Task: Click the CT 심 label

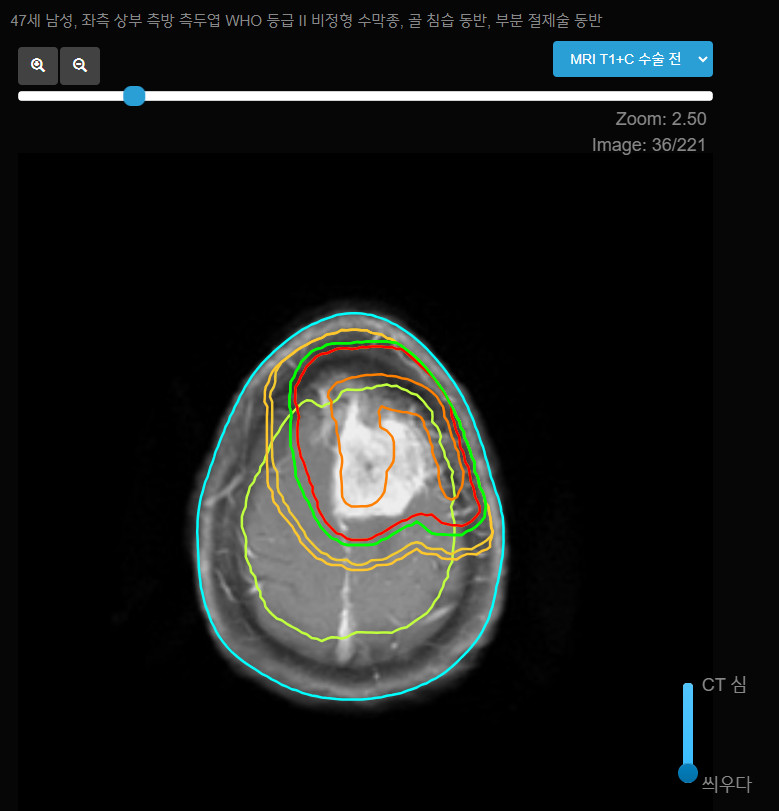Action: coord(724,685)
